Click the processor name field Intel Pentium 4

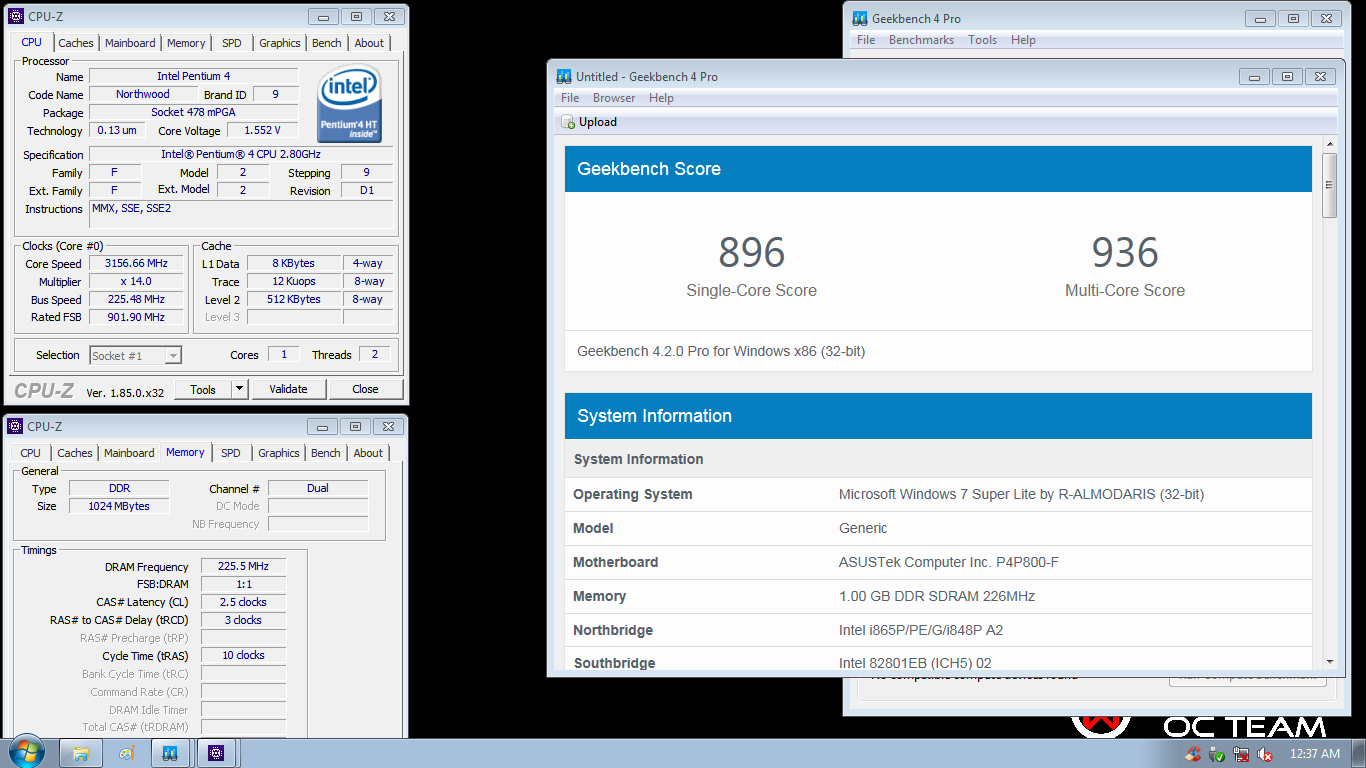pyautogui.click(x=193, y=76)
